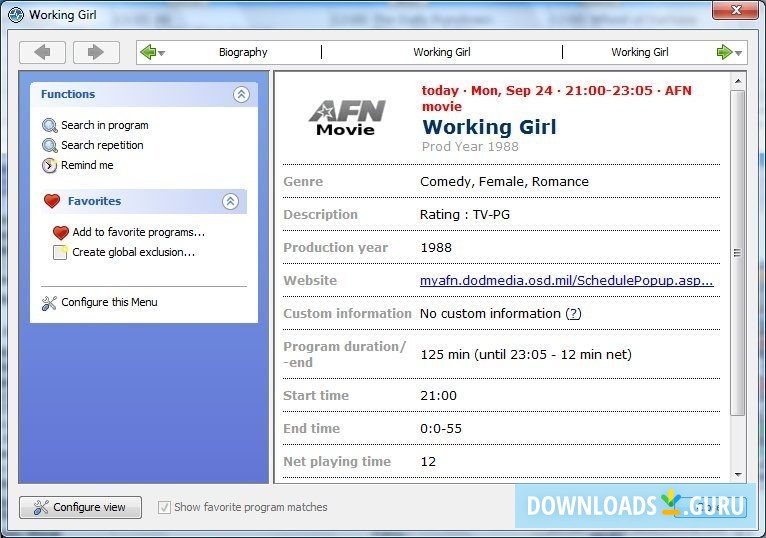
Task: Close the Working Girl window
Action: click(735, 10)
